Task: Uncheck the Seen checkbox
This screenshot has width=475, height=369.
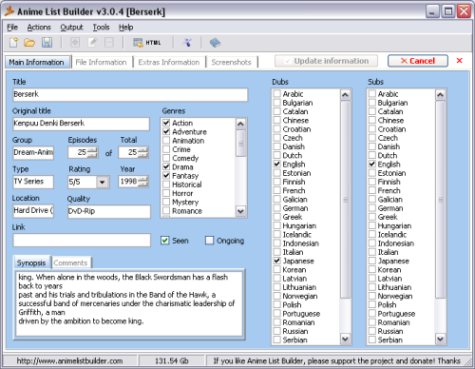Action: [x=165, y=240]
